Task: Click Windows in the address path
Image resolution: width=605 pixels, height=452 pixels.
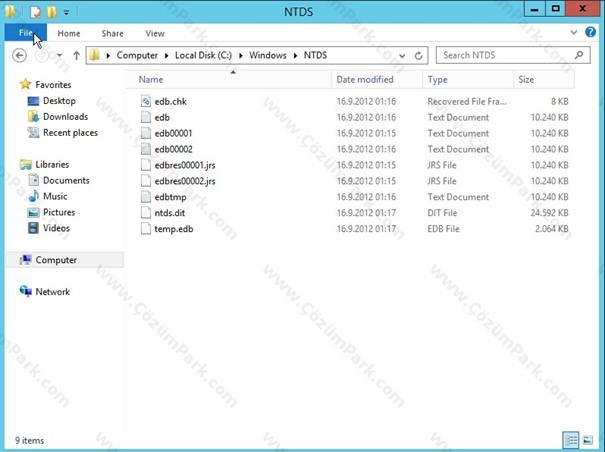Action: coord(268,55)
